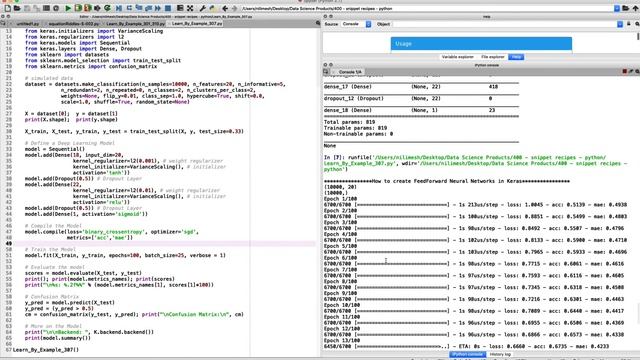Run current cell and advance
Viewport: 640px width, 360px height.
[x=87, y=8]
